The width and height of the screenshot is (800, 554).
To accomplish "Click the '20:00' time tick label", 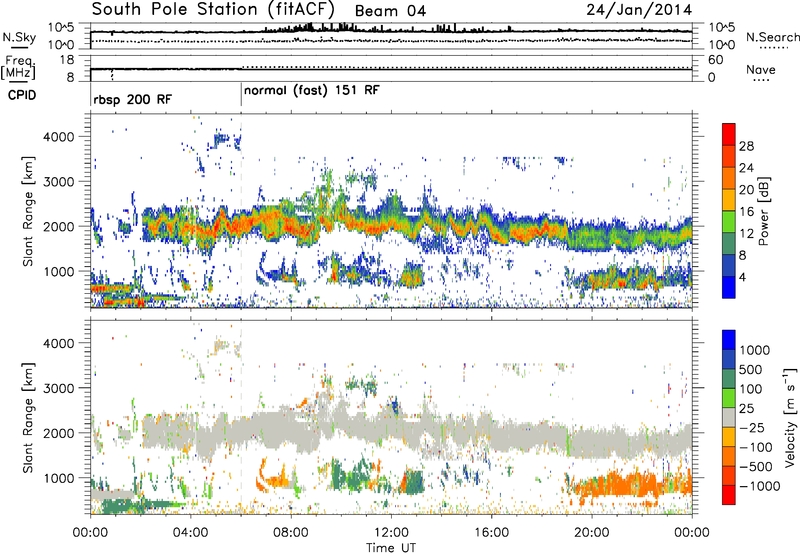I will pyautogui.click(x=591, y=533).
